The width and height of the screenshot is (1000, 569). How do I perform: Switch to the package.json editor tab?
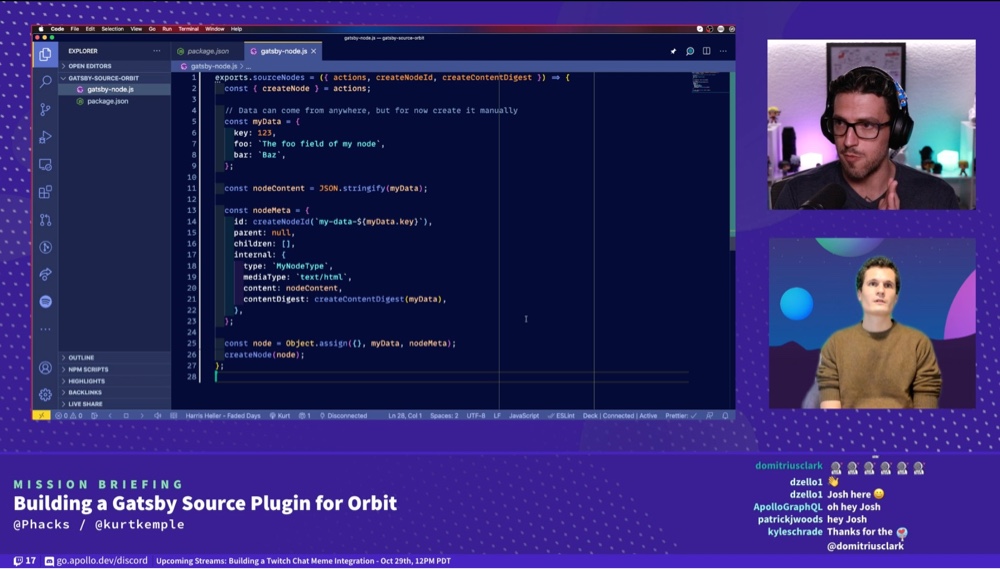[x=207, y=51]
